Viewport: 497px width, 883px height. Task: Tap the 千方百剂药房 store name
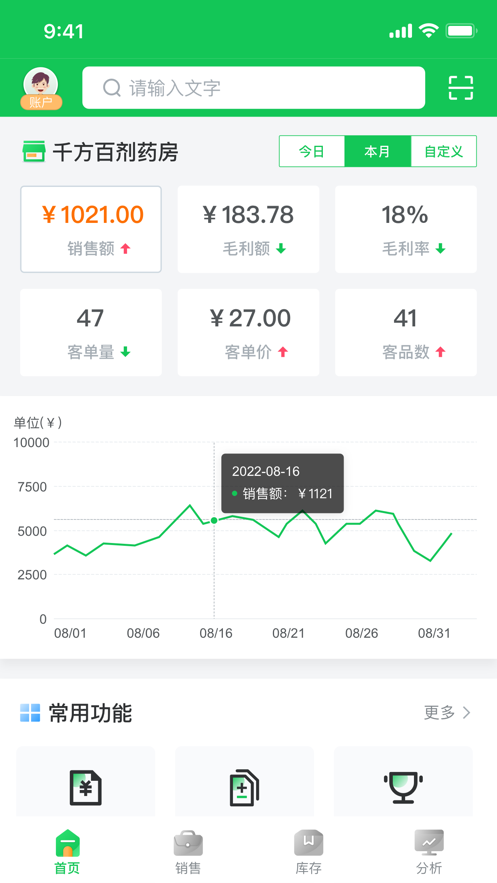click(x=115, y=153)
